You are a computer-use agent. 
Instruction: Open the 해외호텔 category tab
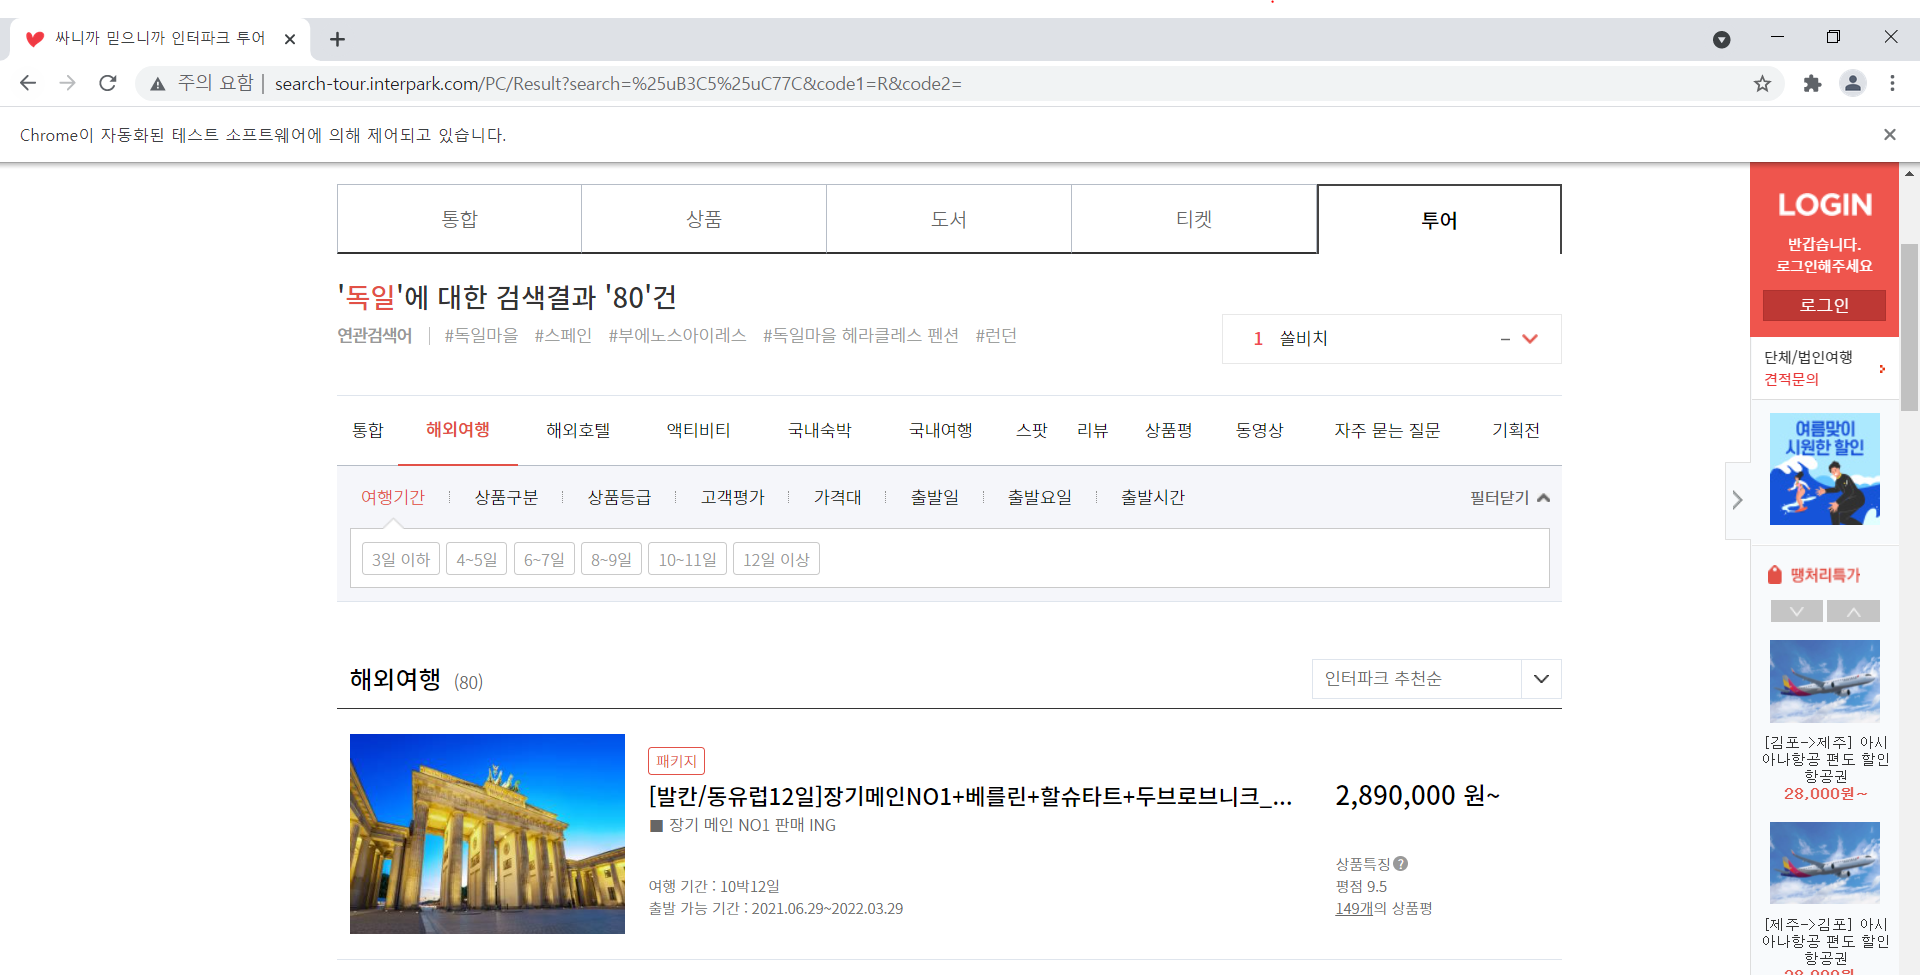578,431
